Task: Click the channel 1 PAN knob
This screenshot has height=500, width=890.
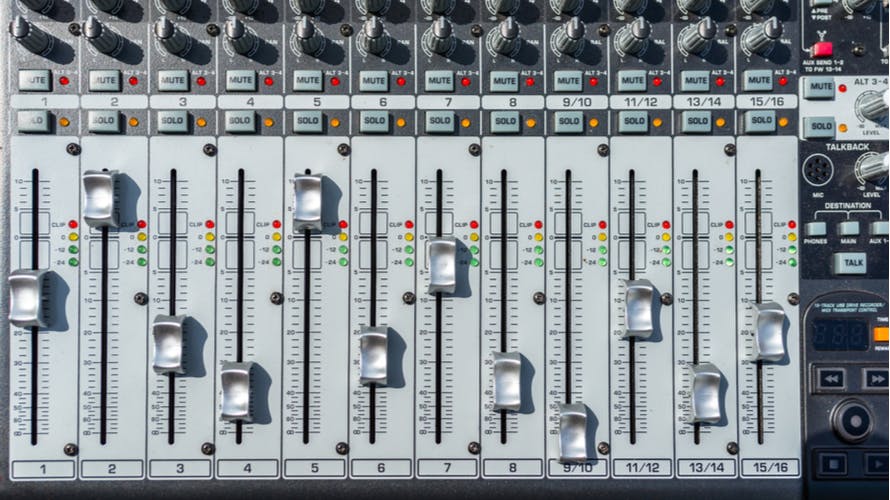Action: (28, 35)
